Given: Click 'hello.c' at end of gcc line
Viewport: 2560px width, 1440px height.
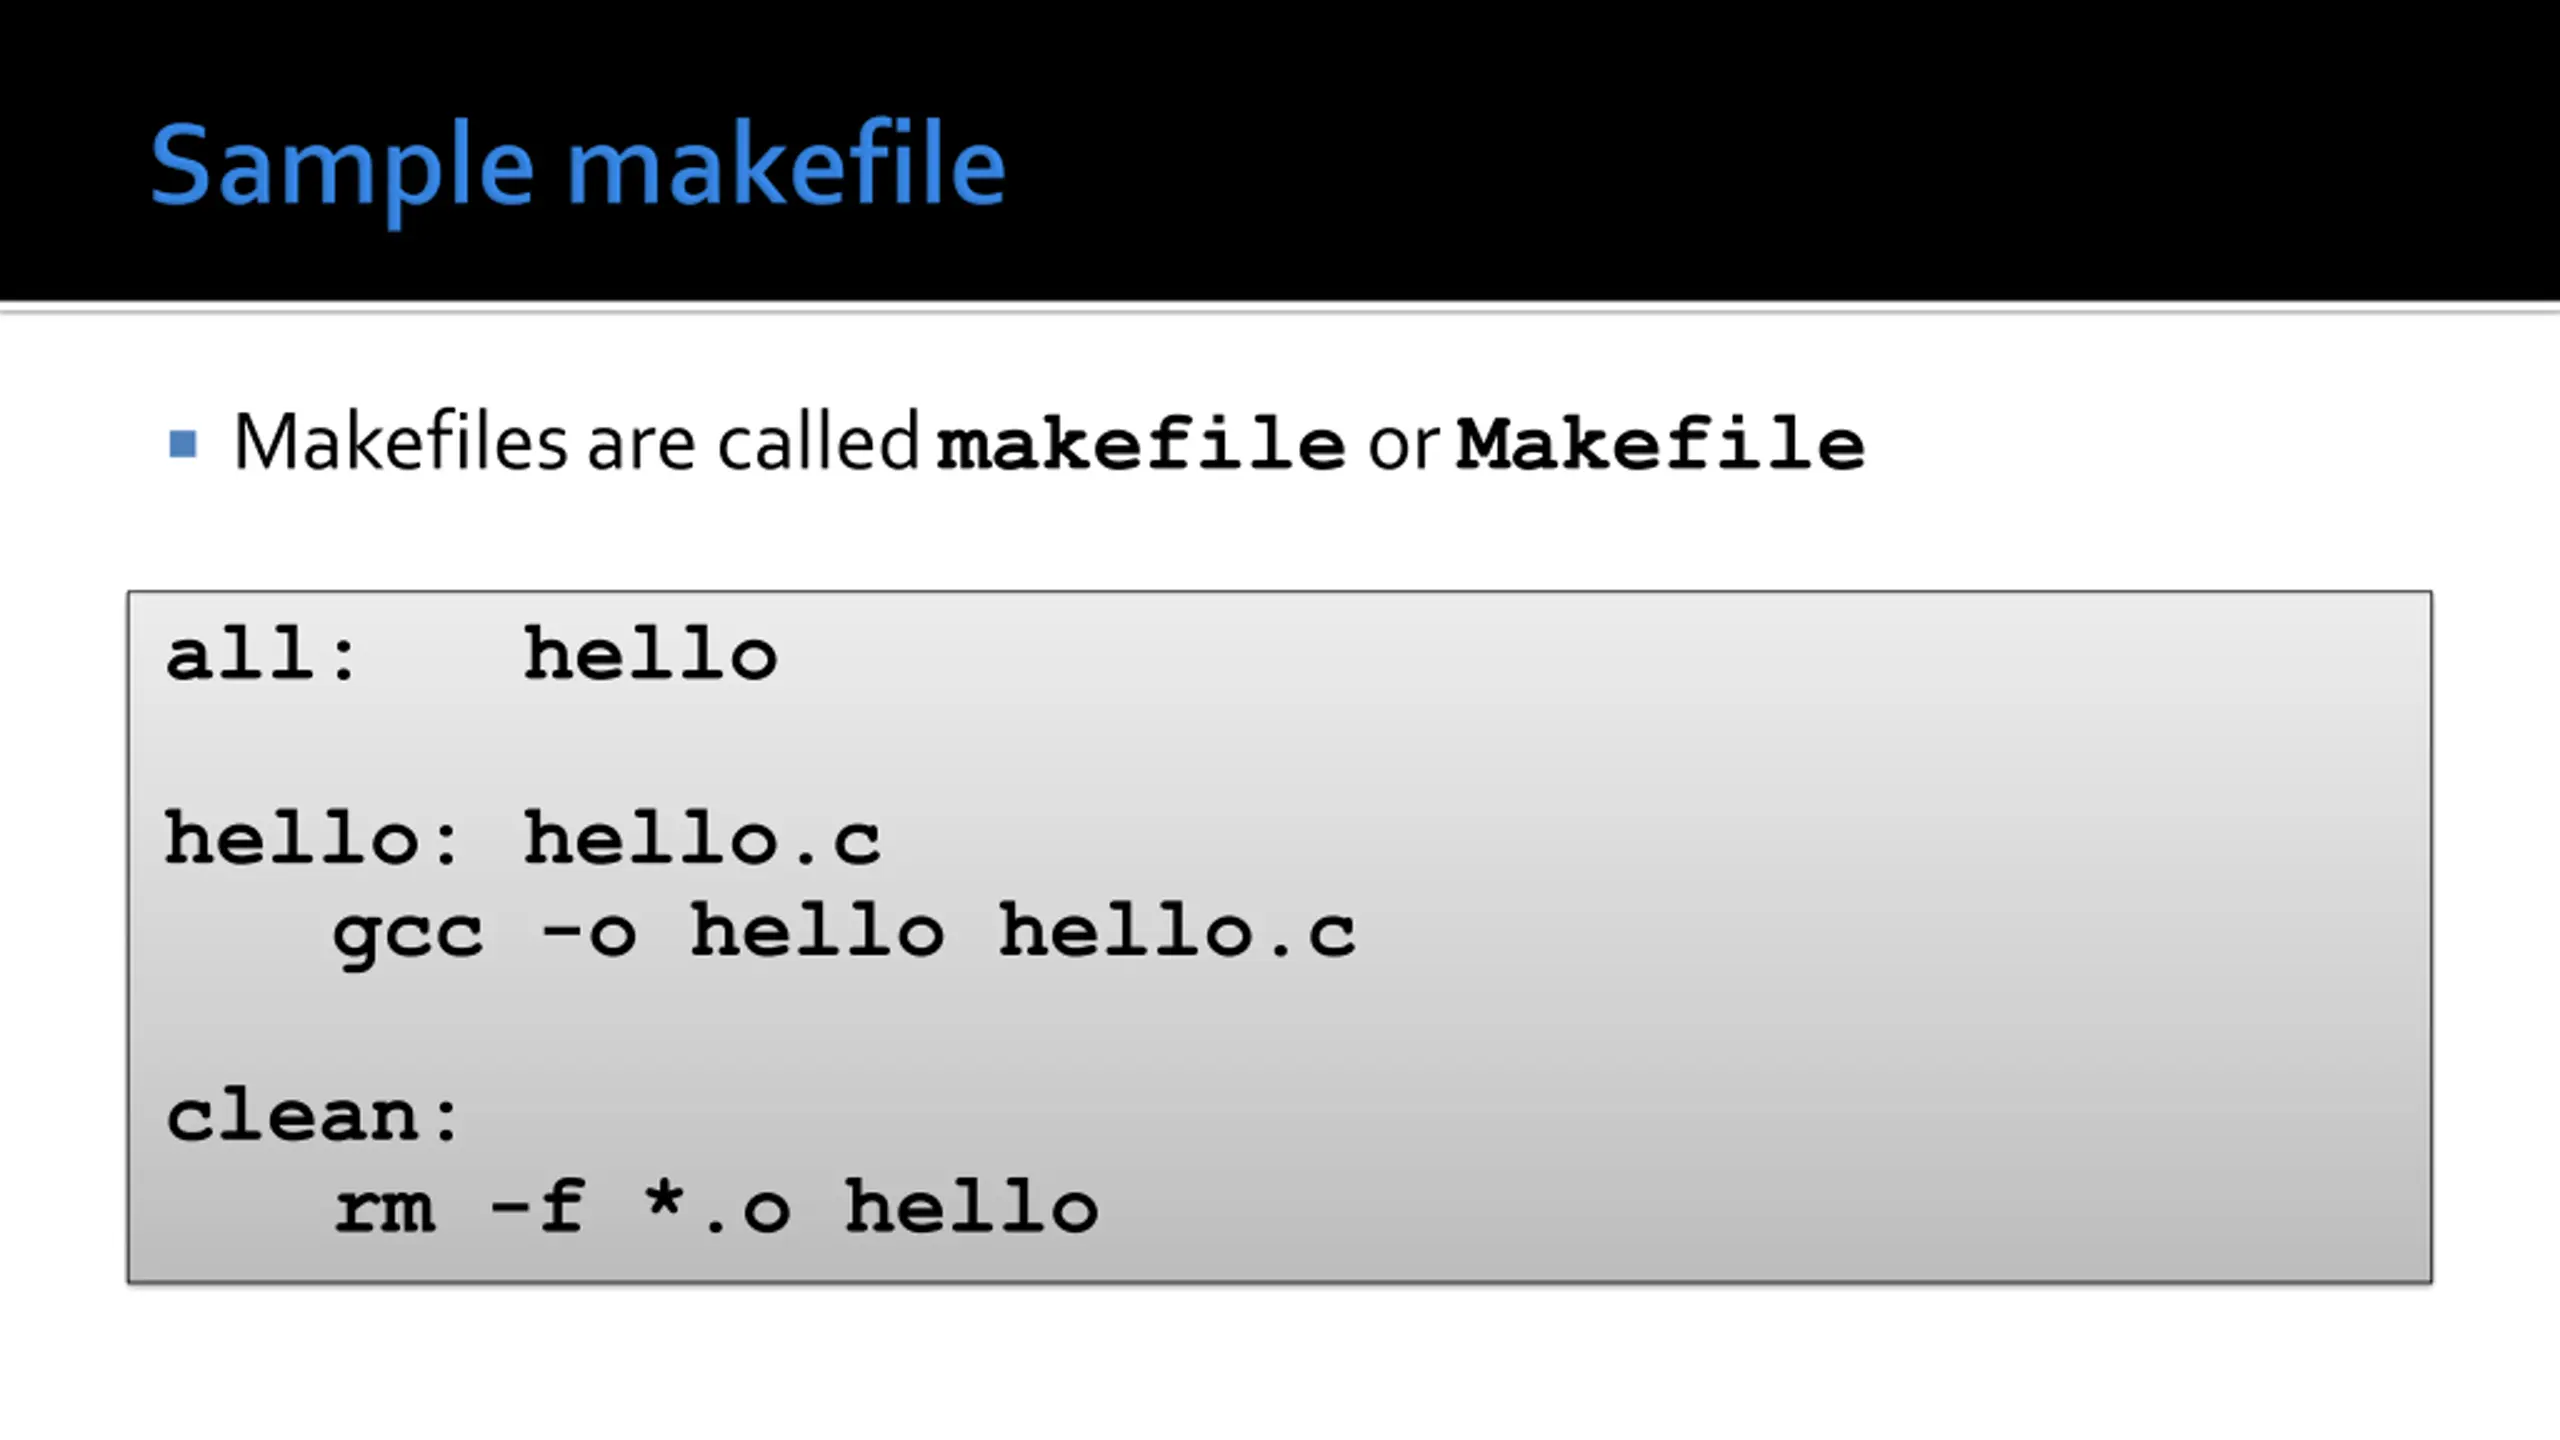Looking at the screenshot, I should [x=1178, y=931].
